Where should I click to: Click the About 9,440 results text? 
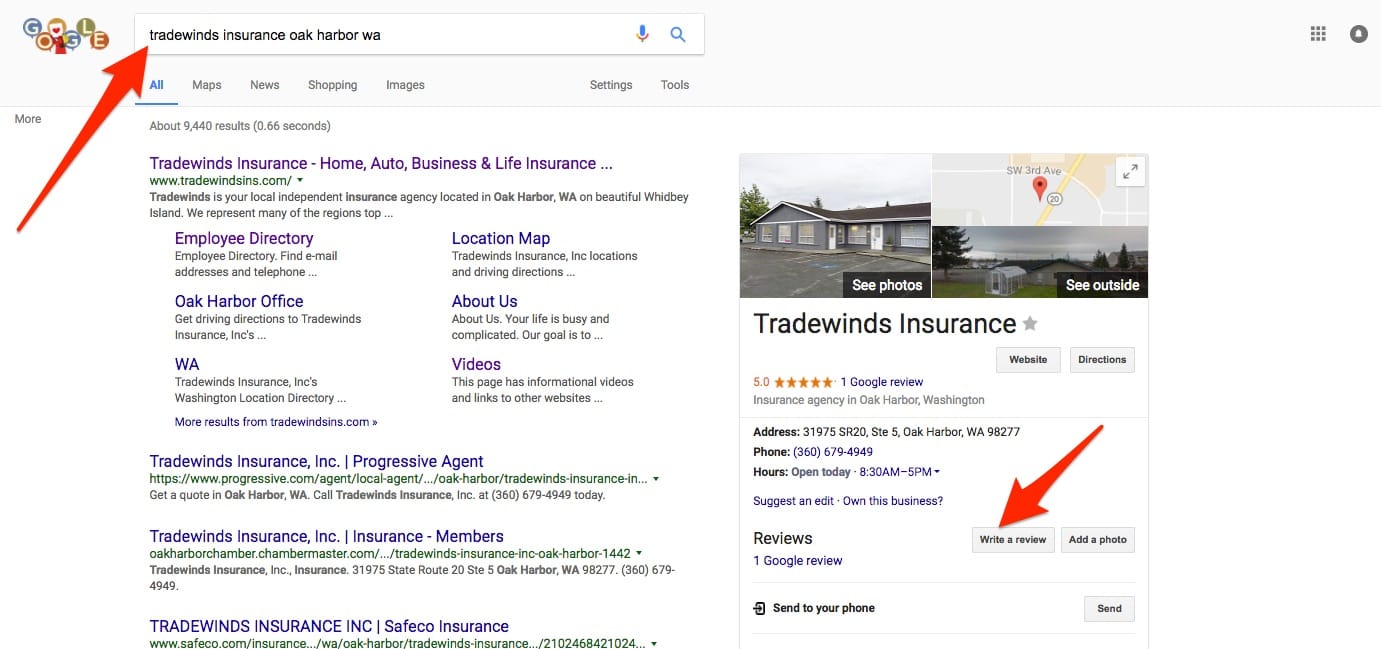coord(240,126)
